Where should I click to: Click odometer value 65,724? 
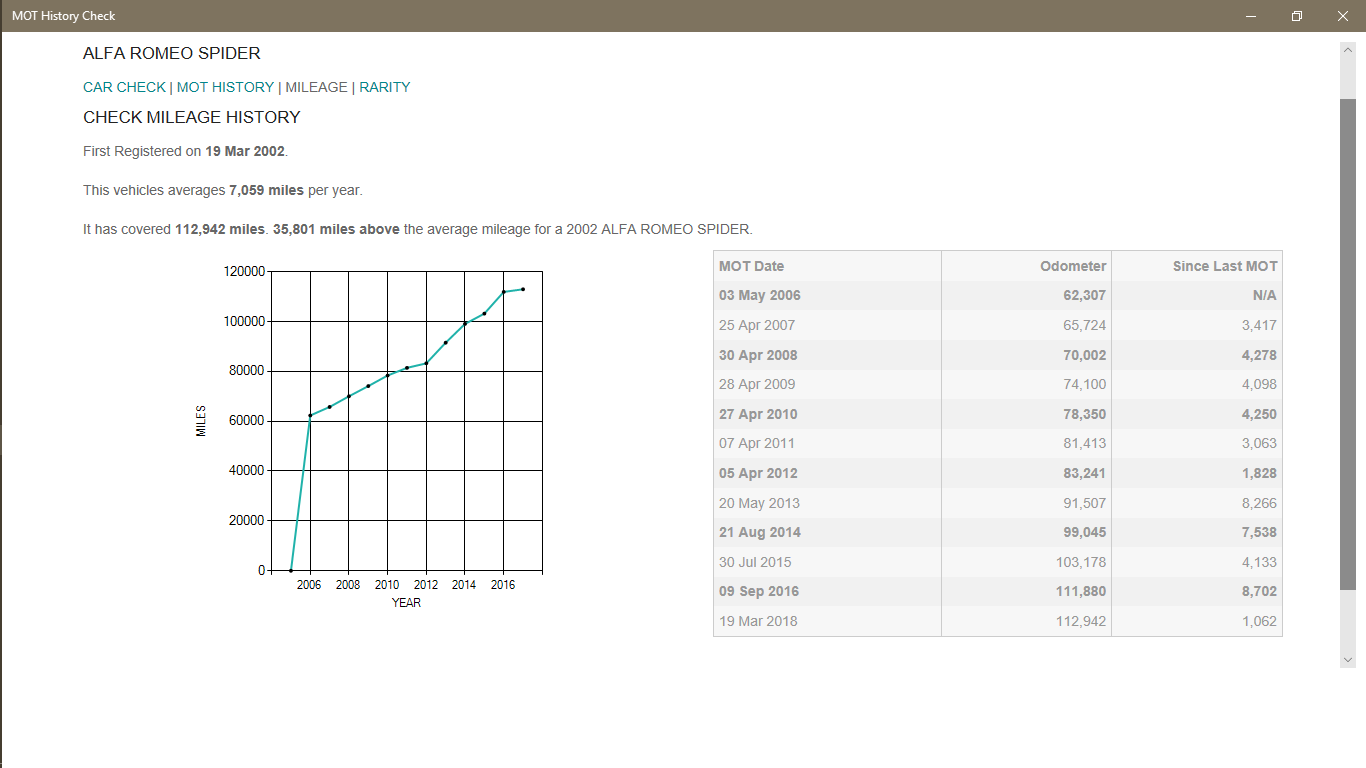tap(1085, 325)
